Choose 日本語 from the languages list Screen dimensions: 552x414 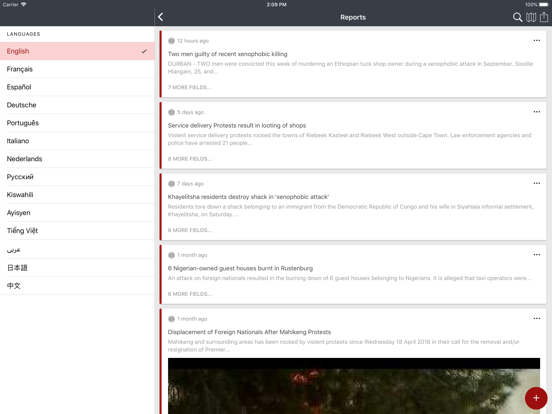pos(77,268)
